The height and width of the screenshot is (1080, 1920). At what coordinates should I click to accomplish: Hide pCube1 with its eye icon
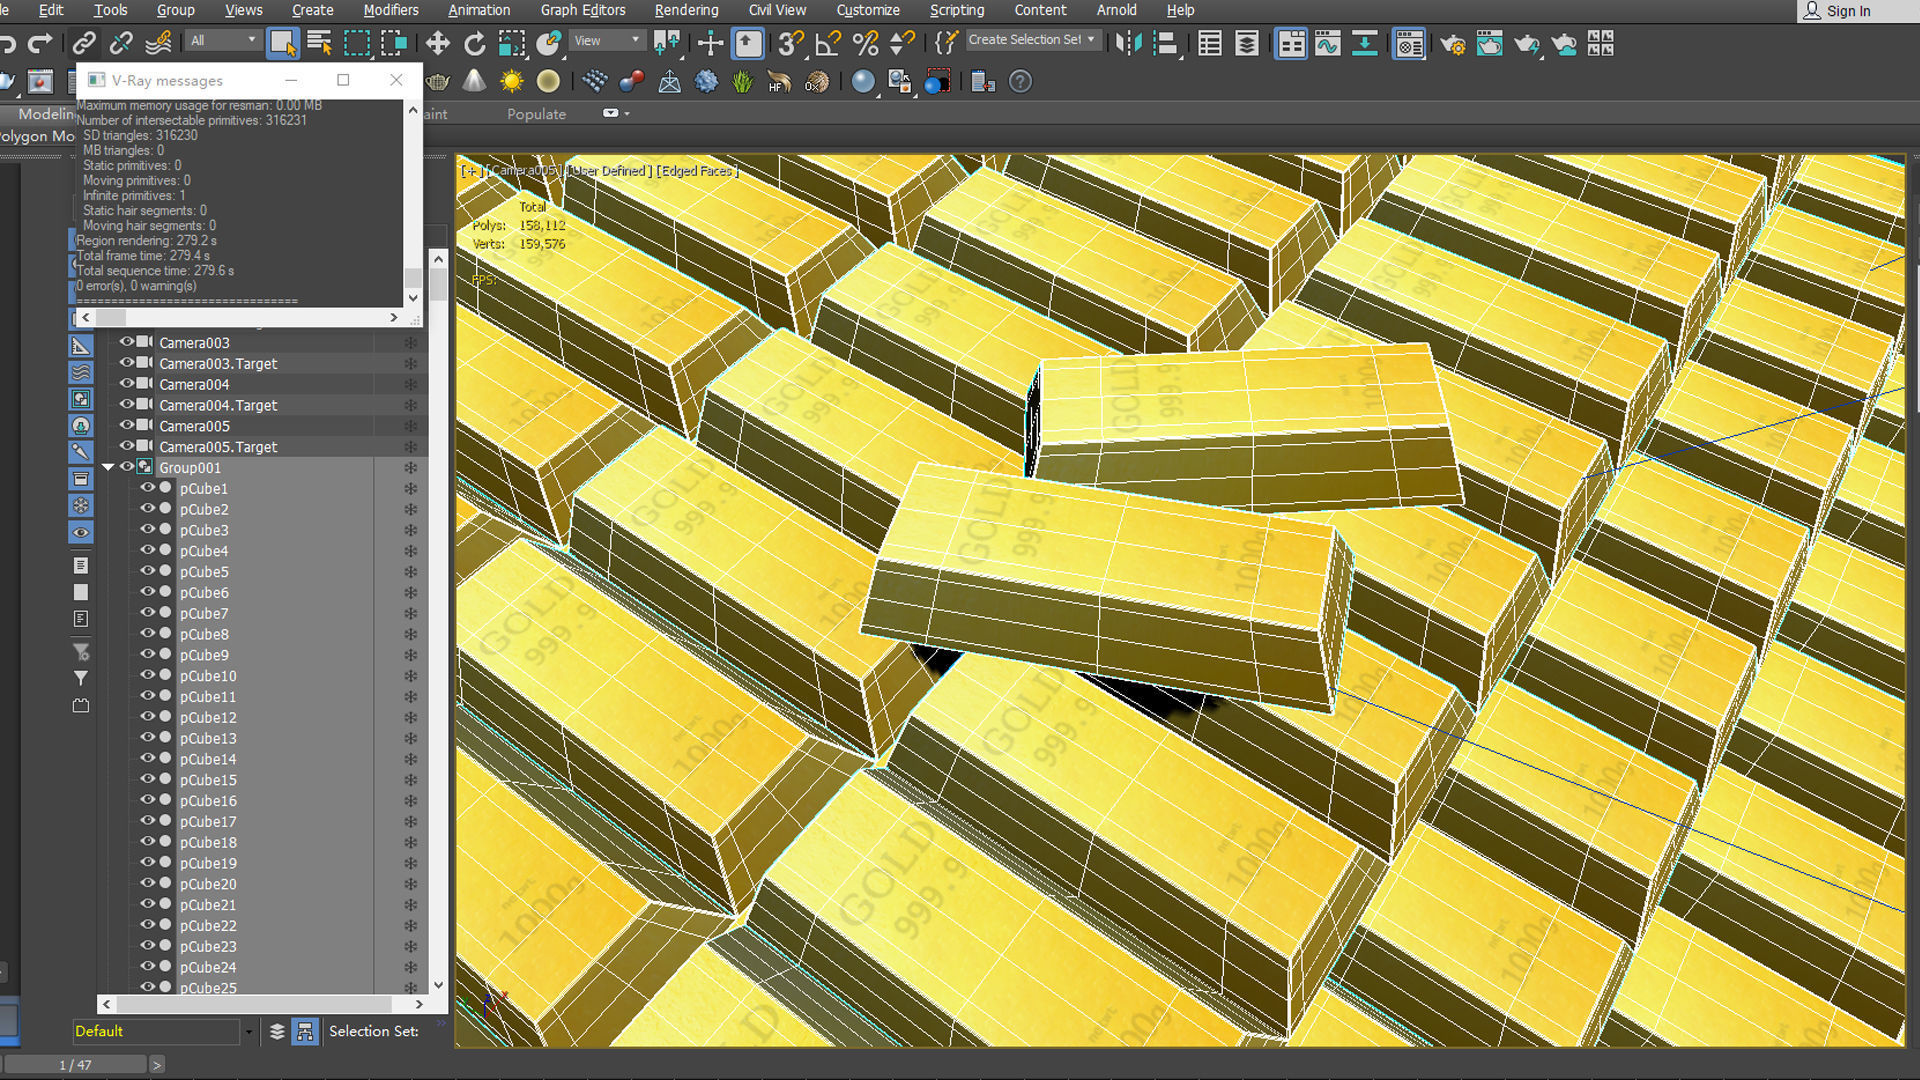(x=147, y=488)
